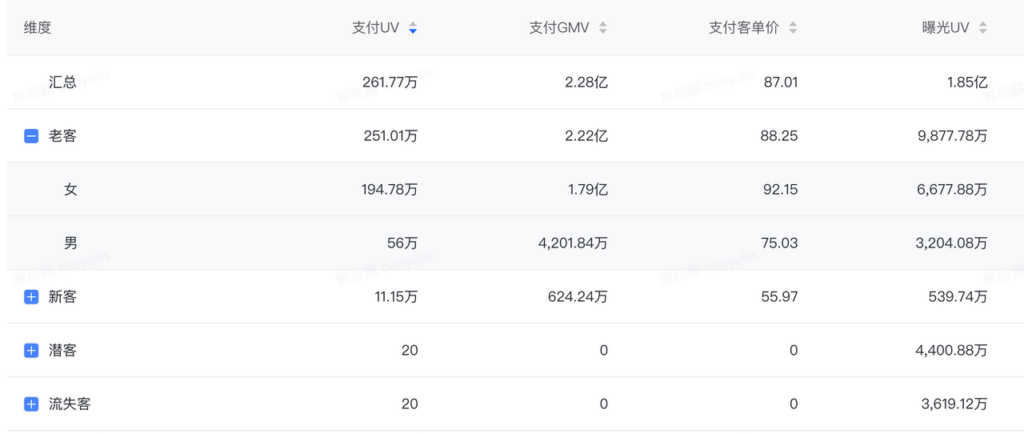This screenshot has width=1024, height=434.
Task: Click sort arrows next to 支付客单价
Action: (793, 28)
